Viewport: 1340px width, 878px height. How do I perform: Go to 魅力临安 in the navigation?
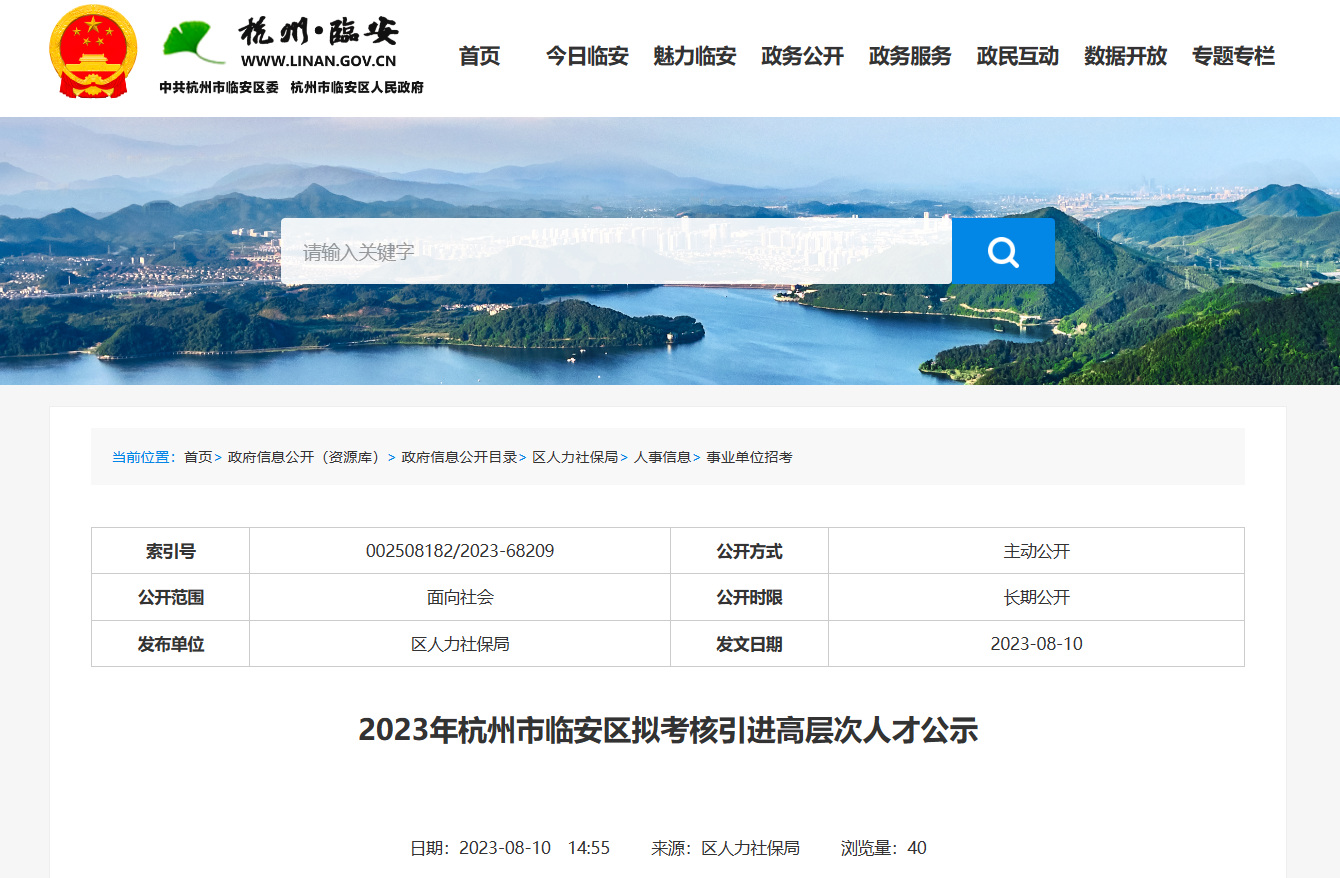click(x=695, y=57)
